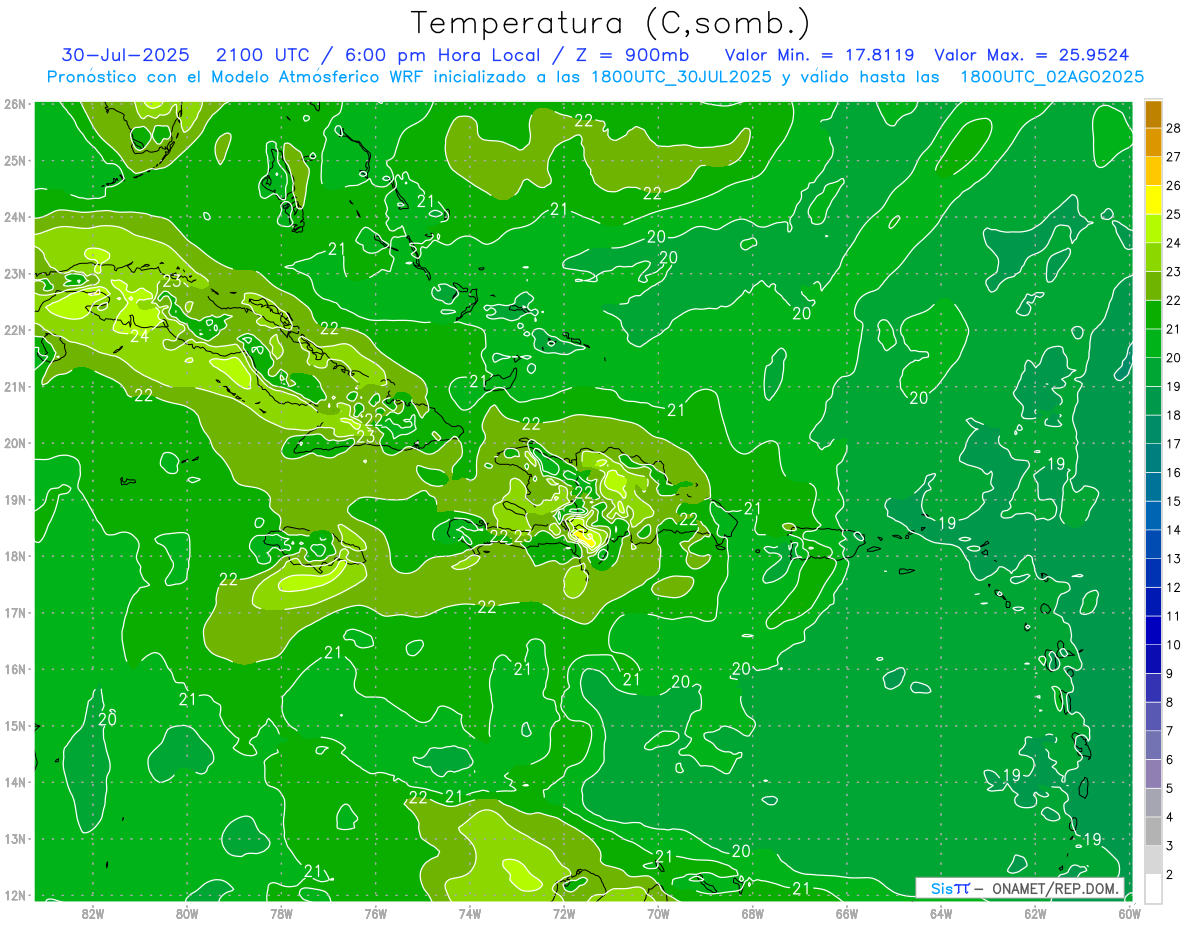Click the "16N" latitude axis label

15,669
